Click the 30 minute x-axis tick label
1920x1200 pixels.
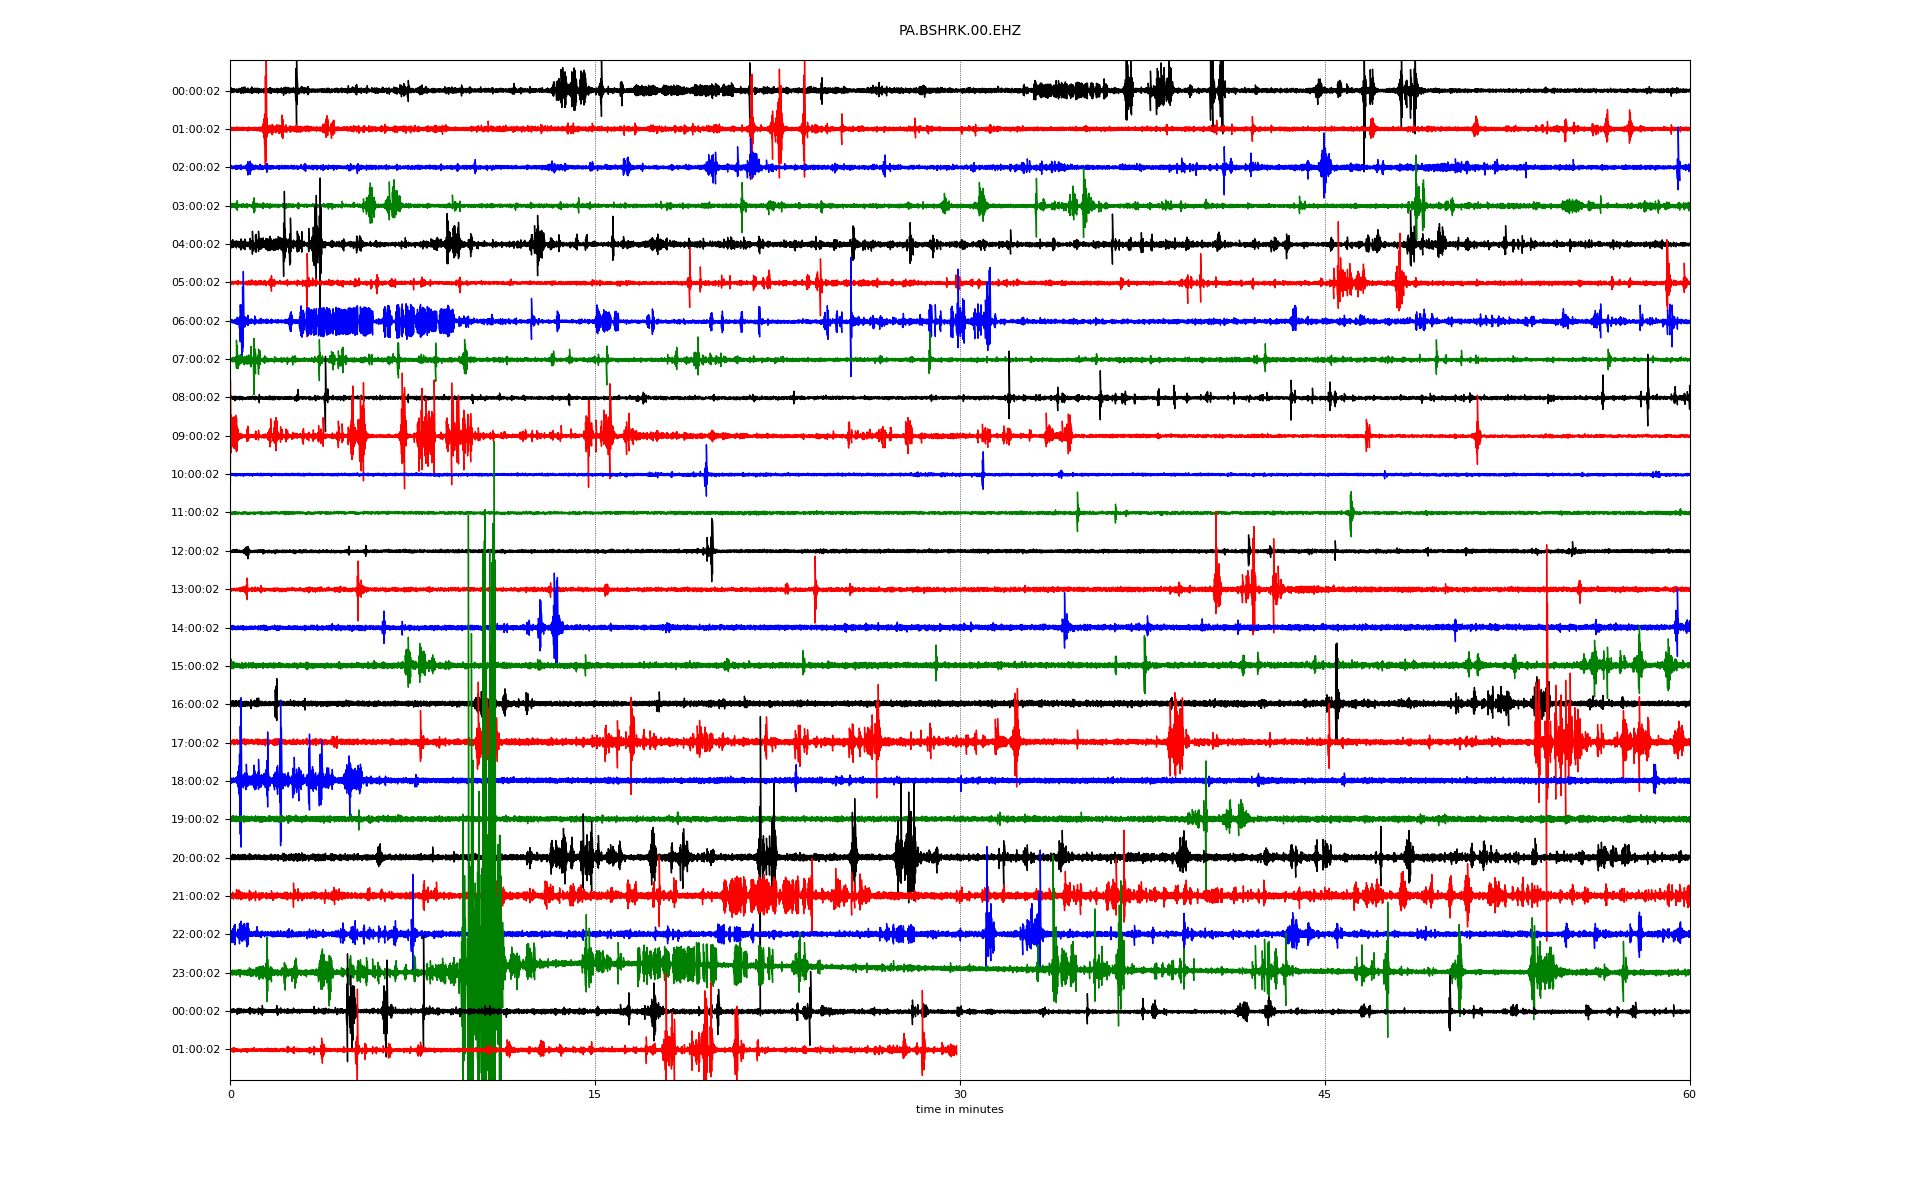coord(960,1095)
